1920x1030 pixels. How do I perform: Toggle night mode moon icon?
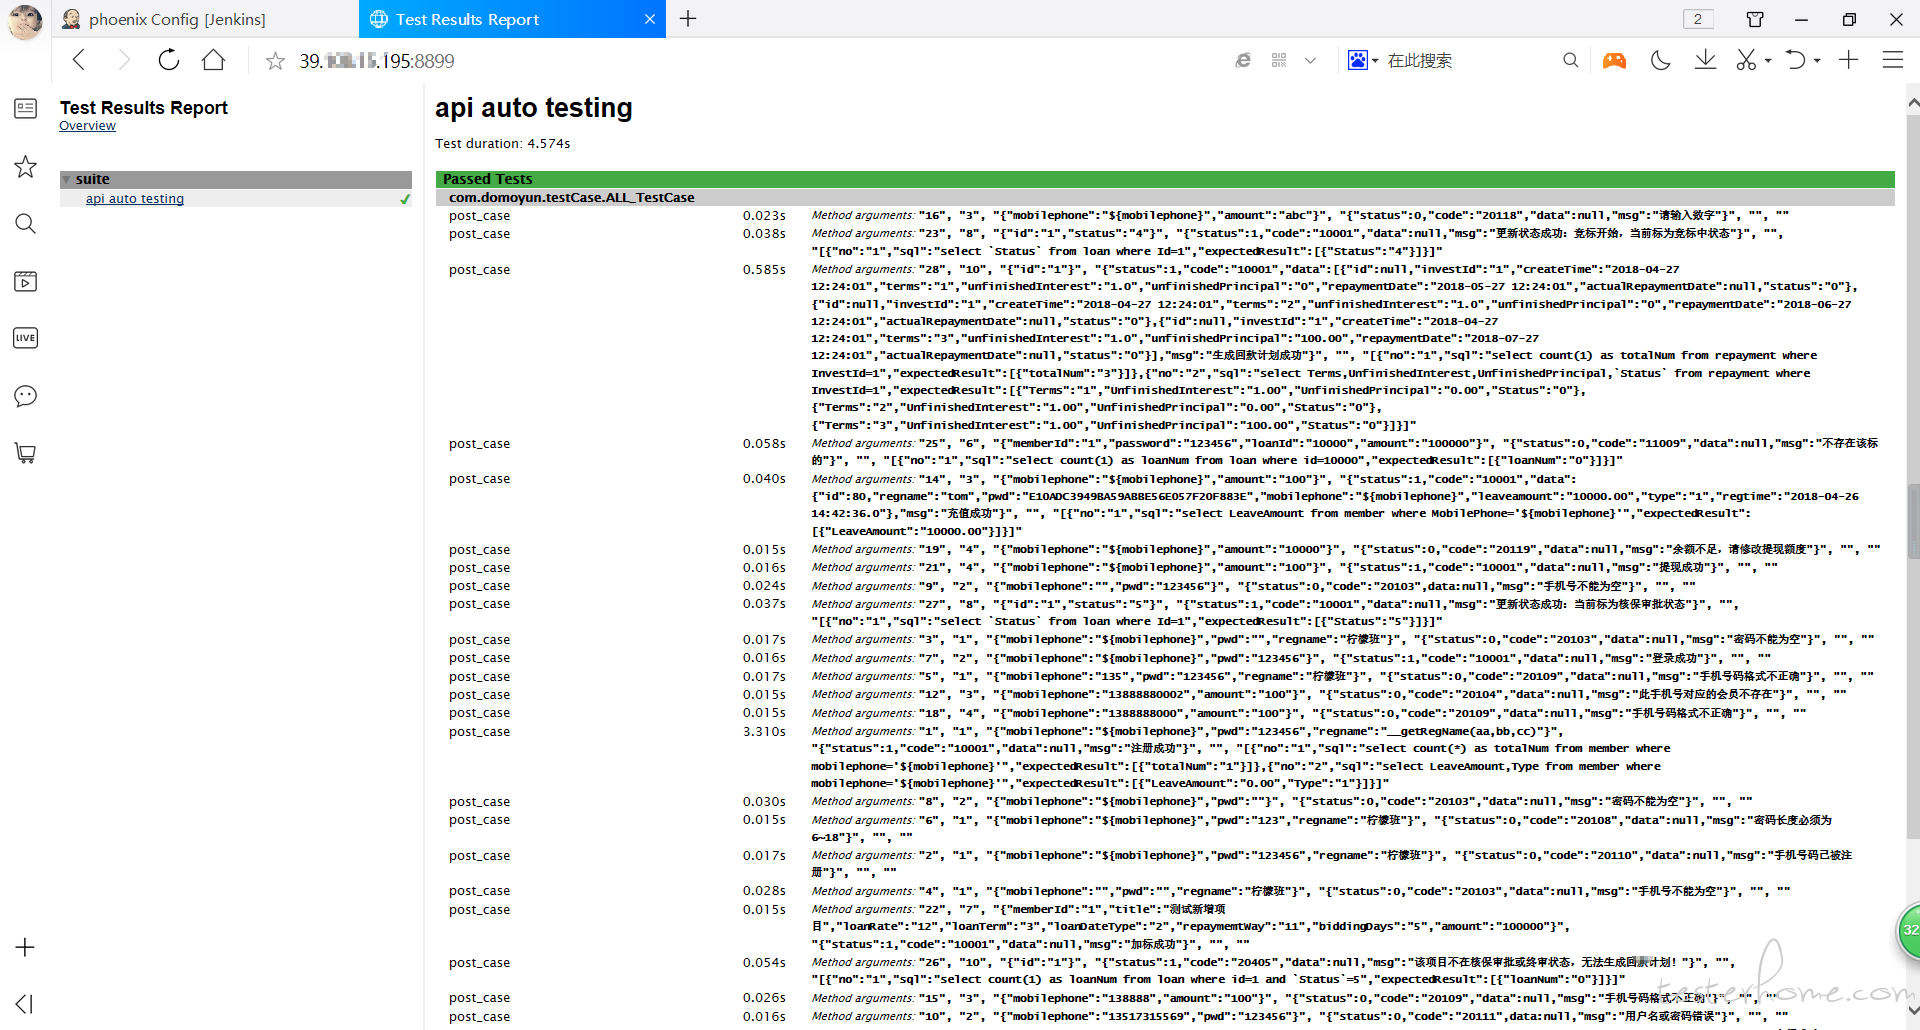[x=1660, y=60]
